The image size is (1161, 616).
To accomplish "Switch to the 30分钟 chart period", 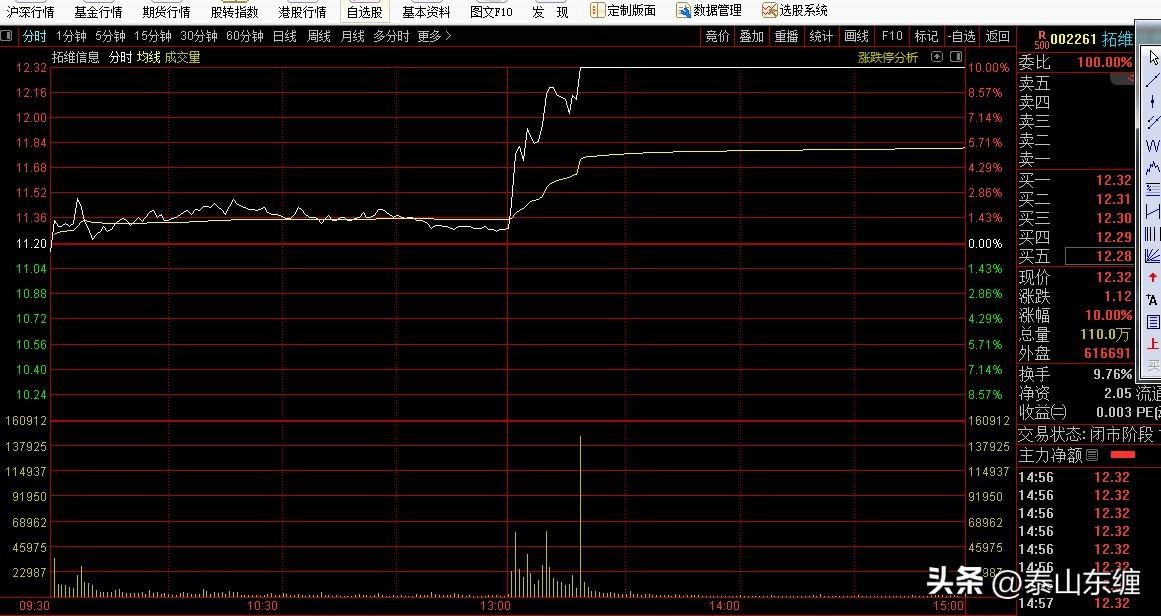I will [198, 36].
